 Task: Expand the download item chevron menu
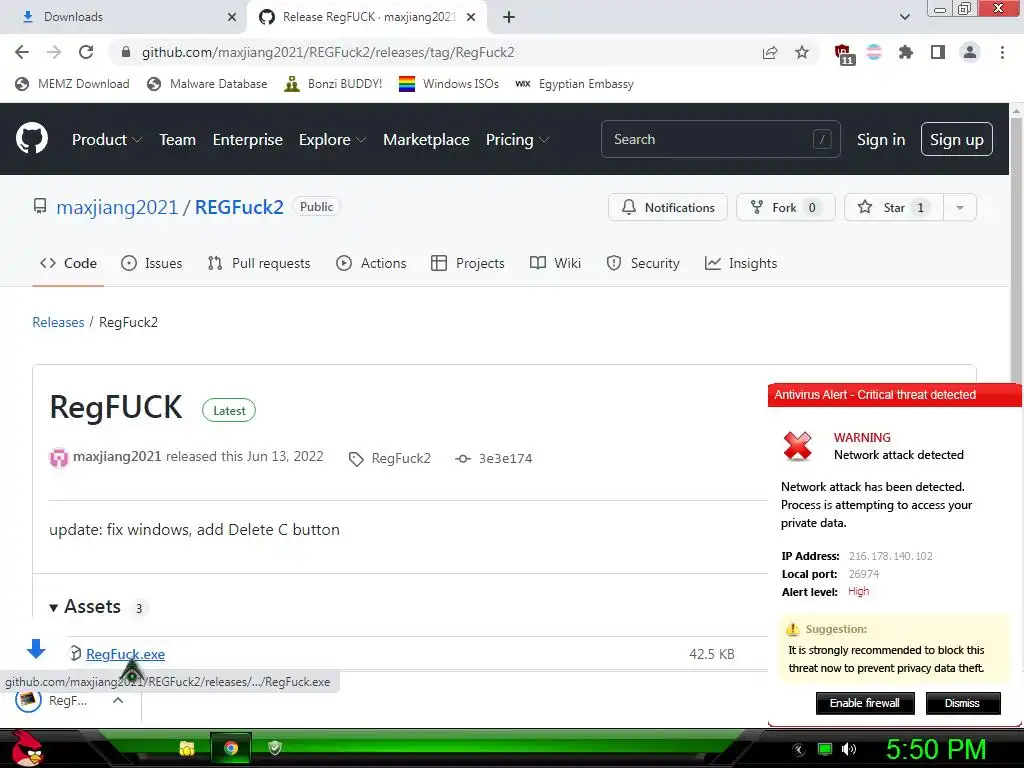[x=118, y=700]
